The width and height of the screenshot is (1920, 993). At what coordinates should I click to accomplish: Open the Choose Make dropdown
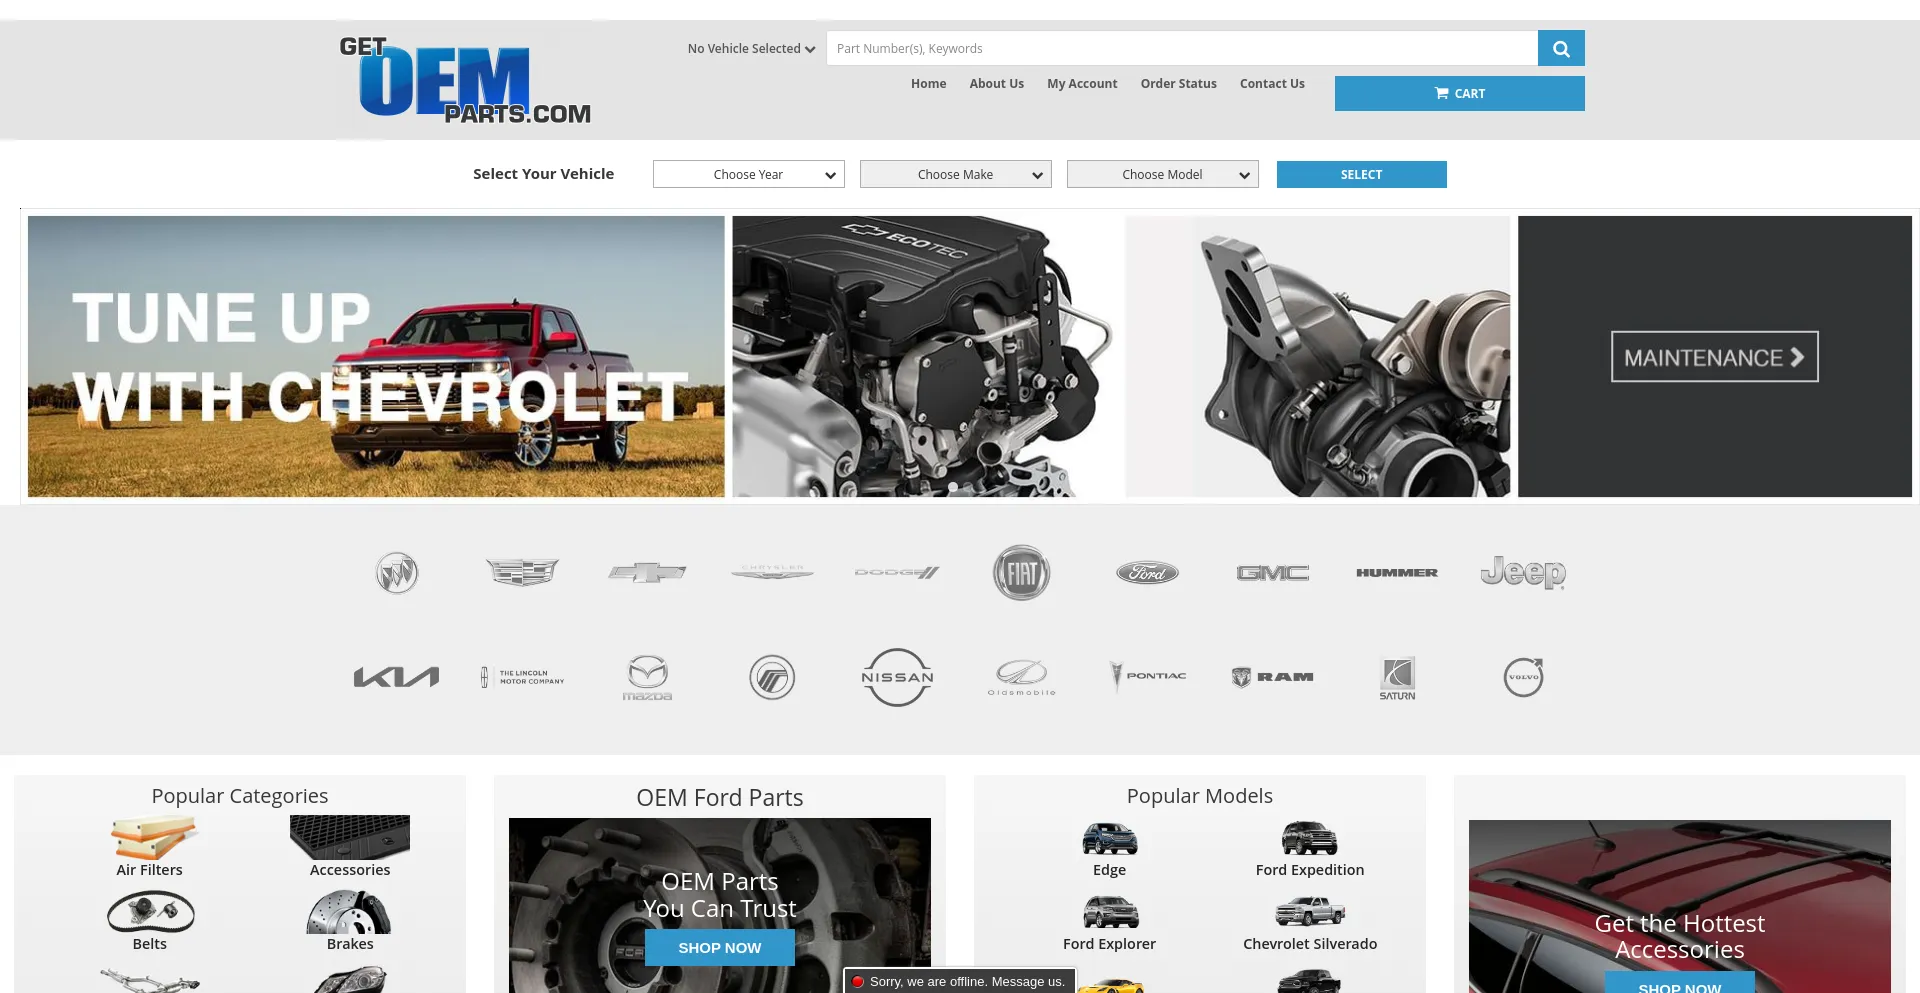point(956,174)
